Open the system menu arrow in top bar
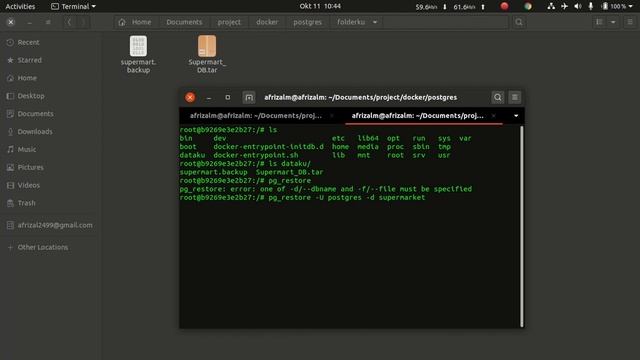Screen dimensions: 640x360 [x=631, y=6]
